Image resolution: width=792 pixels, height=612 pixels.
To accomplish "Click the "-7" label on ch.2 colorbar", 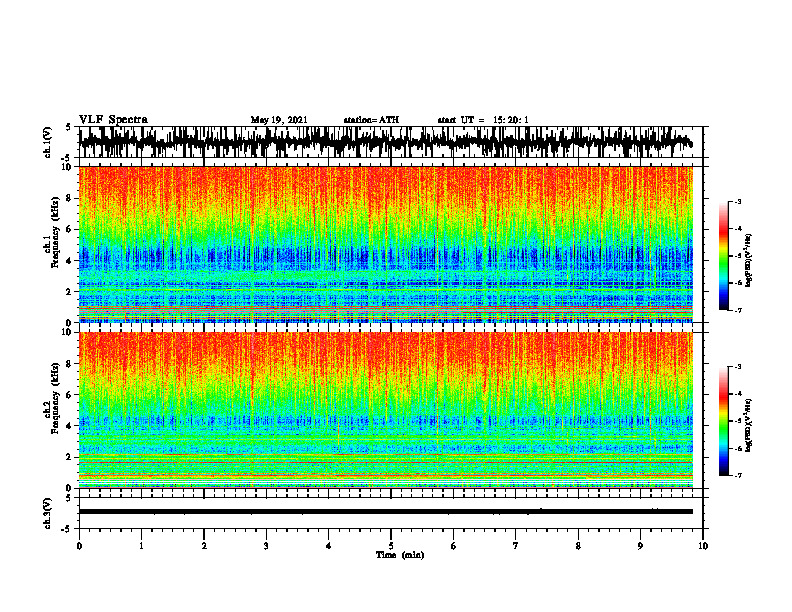I will pos(737,475).
